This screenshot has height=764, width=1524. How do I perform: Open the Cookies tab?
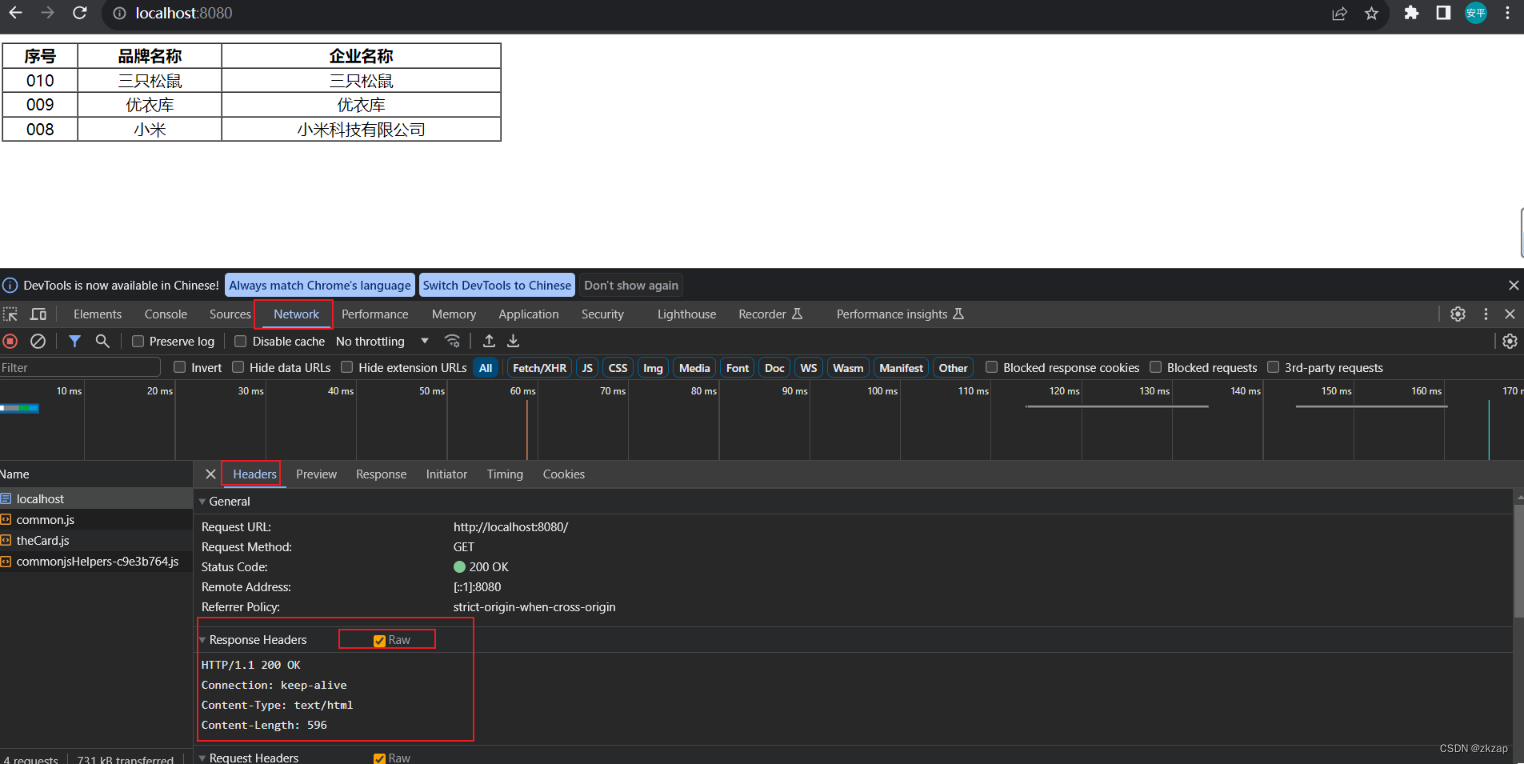(564, 474)
